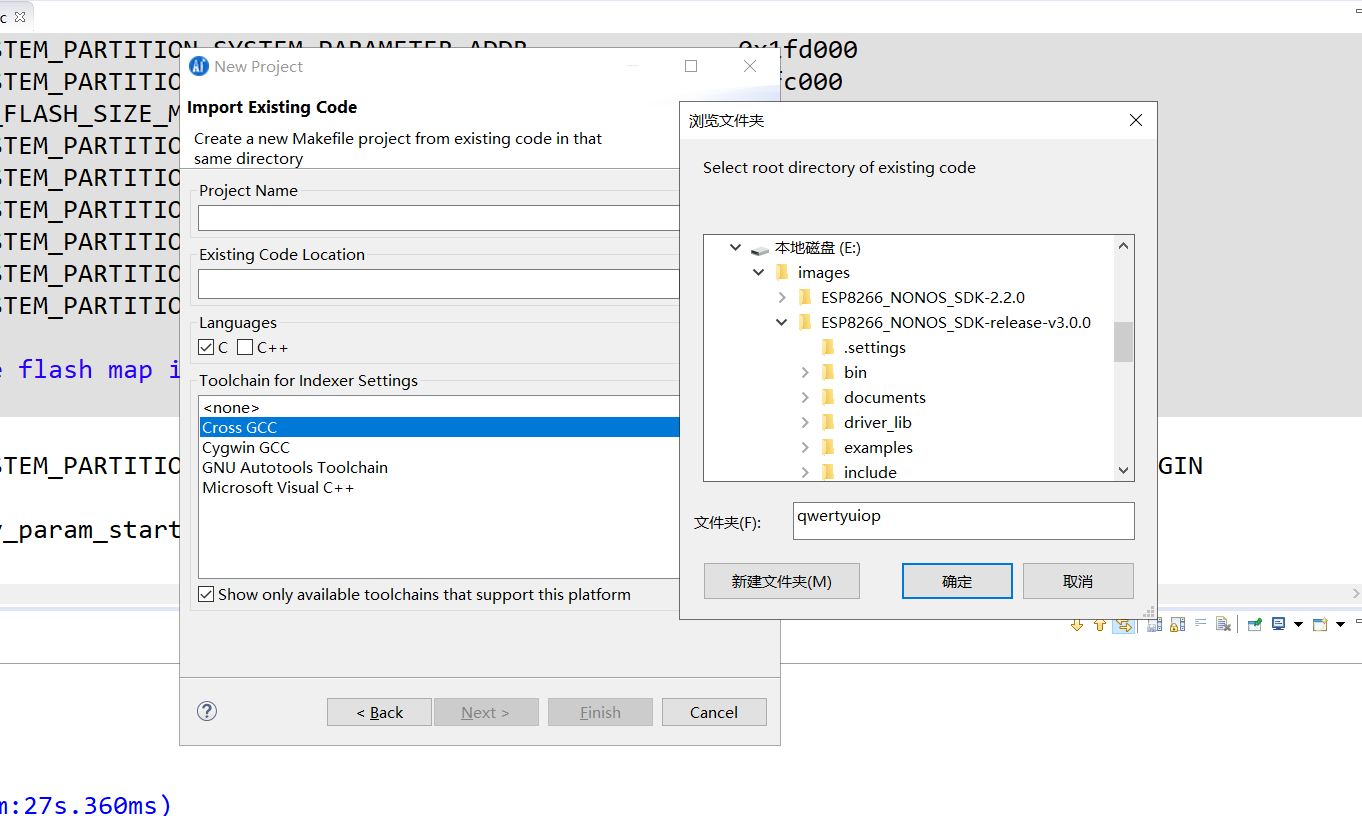Viewport: 1362px width, 816px height.
Task: Click folder tree scrollbar up arrow
Action: (x=1124, y=246)
